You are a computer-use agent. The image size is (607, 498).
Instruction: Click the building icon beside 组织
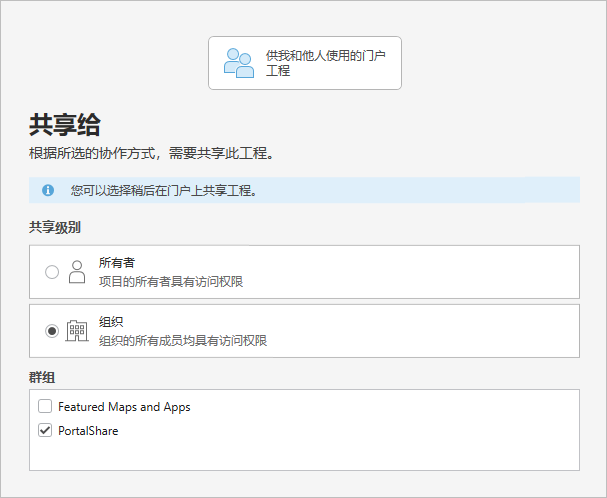tap(77, 331)
